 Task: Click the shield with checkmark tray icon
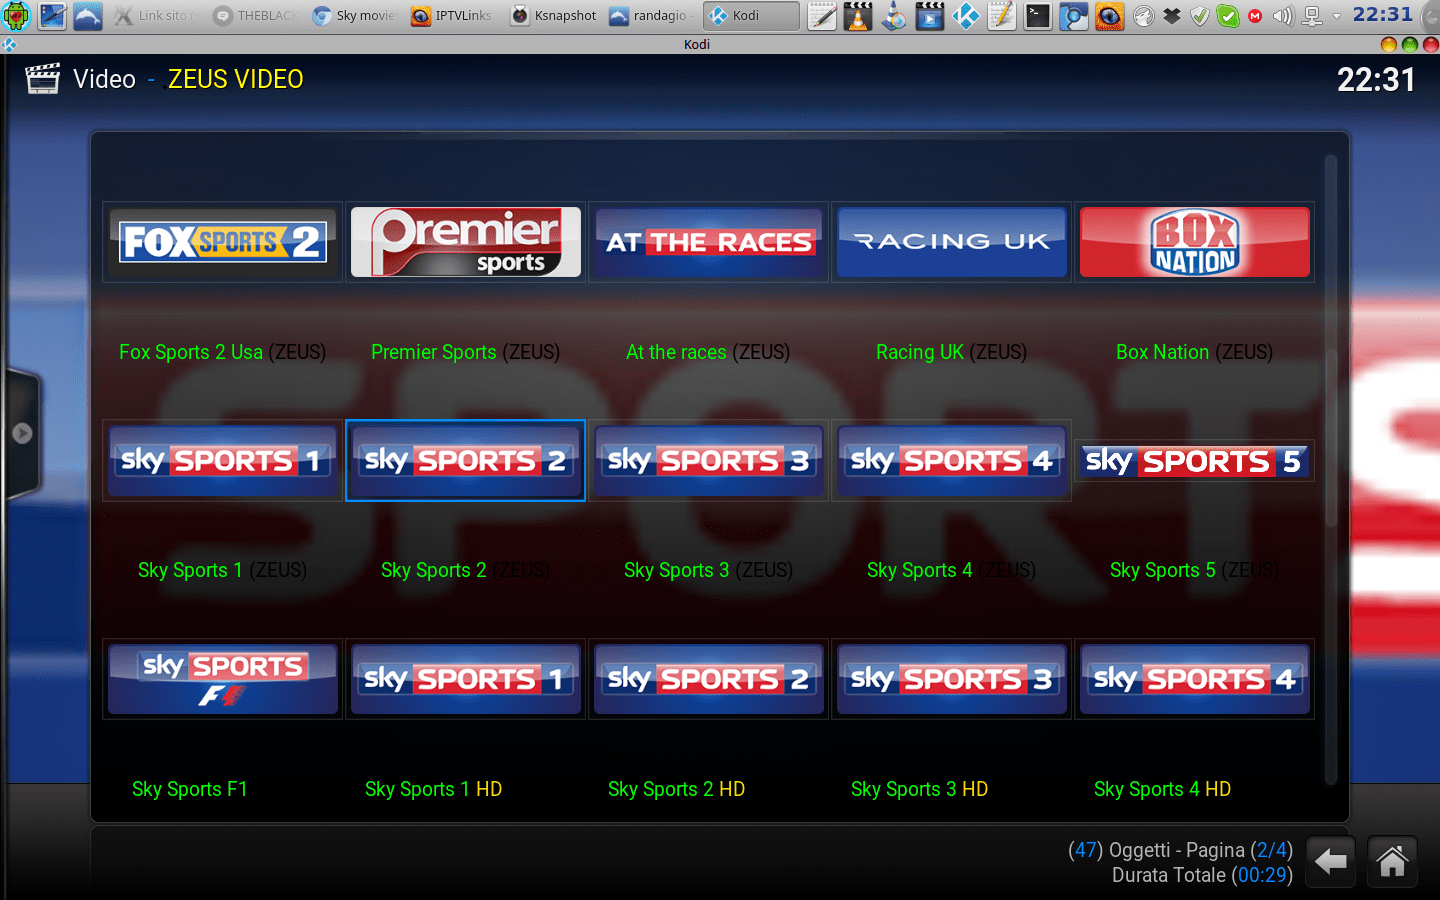[1200, 16]
